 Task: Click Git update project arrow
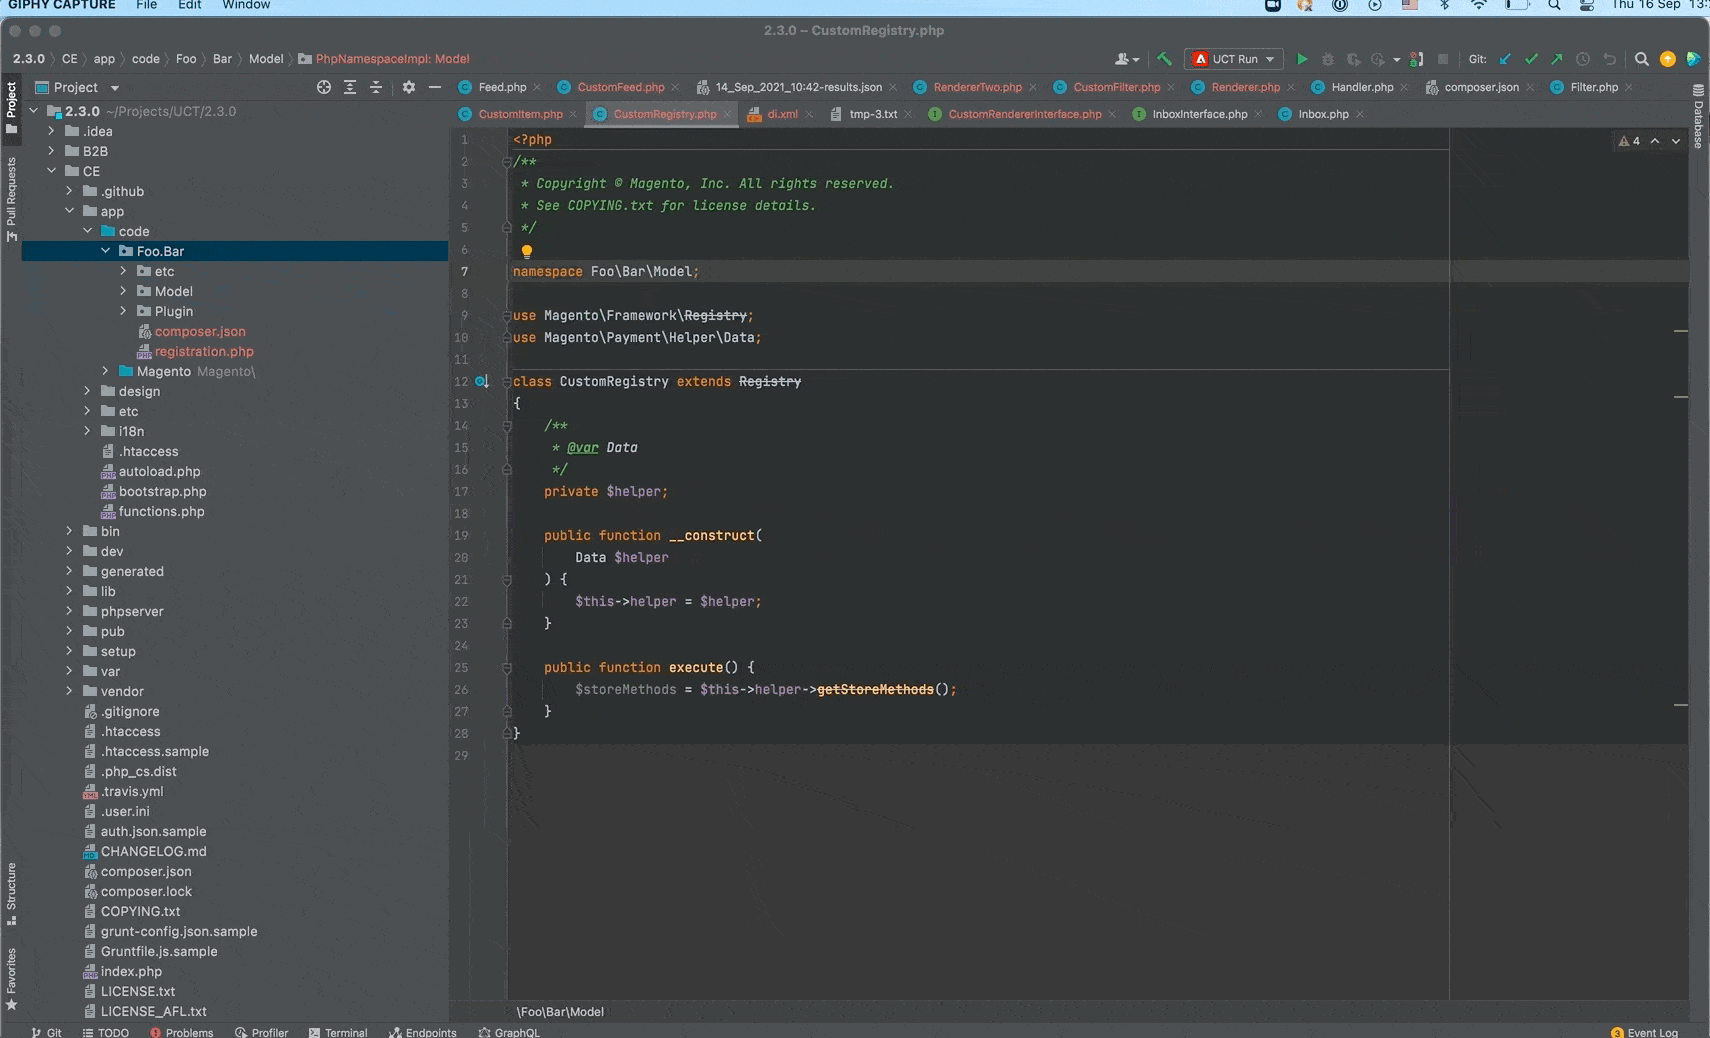pos(1505,59)
